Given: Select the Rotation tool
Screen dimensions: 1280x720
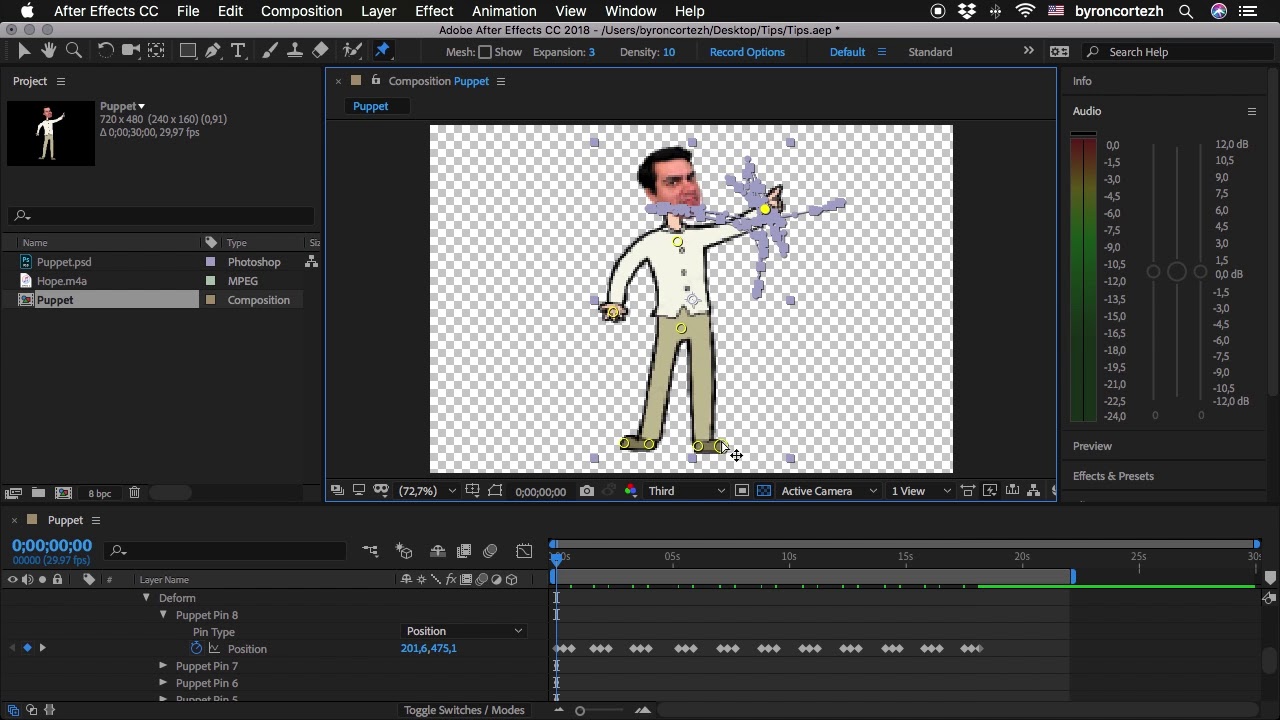Looking at the screenshot, I should click(x=105, y=51).
